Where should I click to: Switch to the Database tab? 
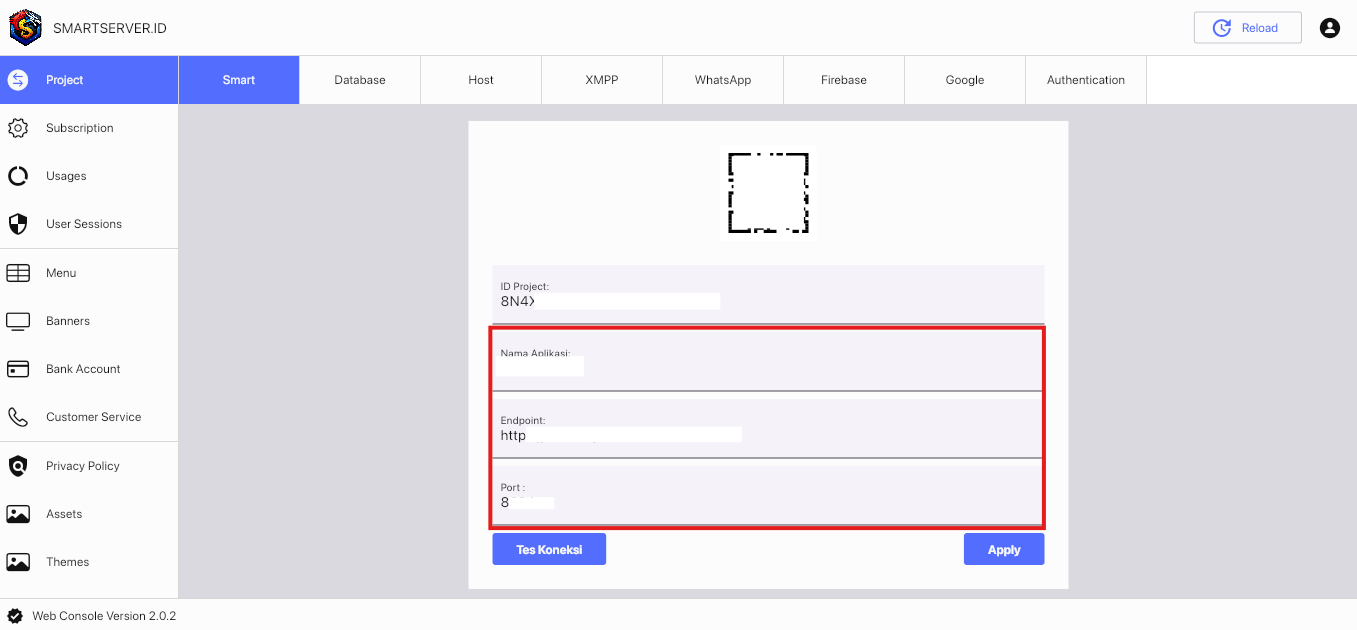[359, 79]
